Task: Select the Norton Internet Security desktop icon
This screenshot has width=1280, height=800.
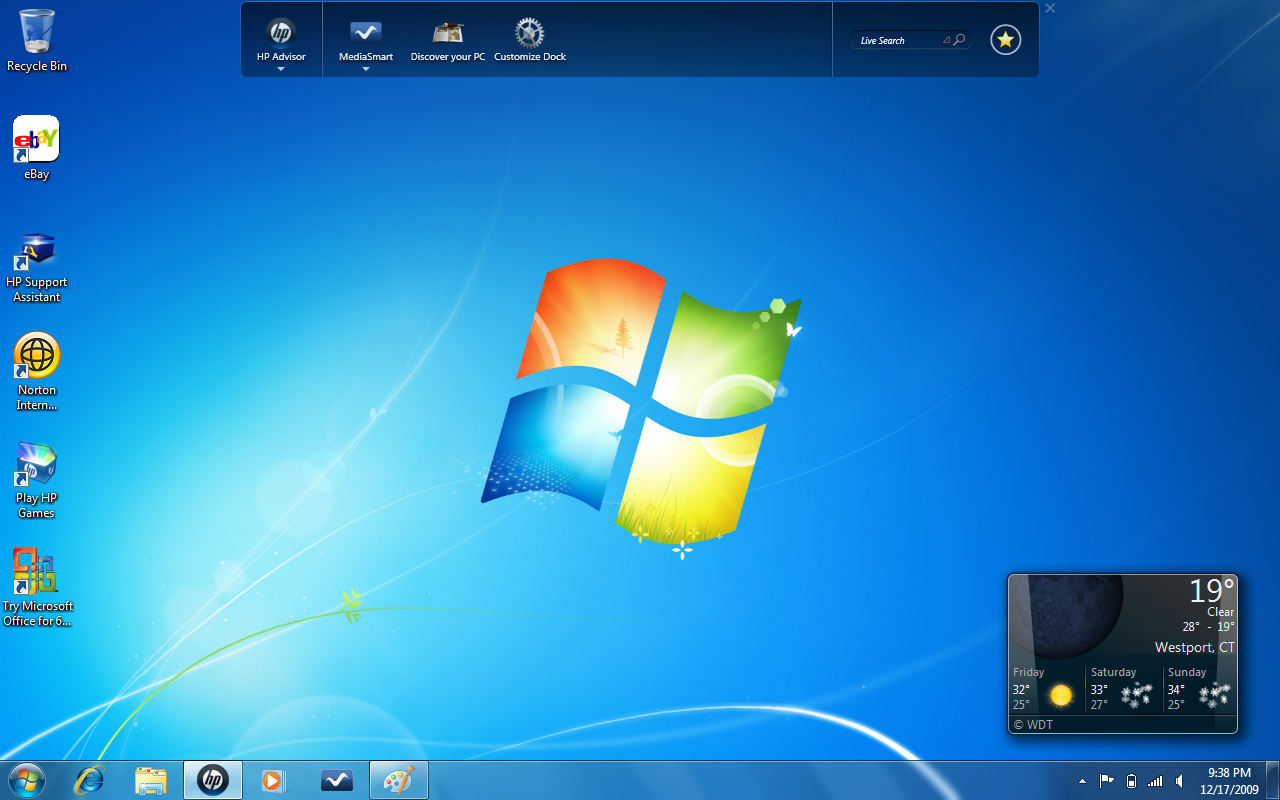Action: pos(37,372)
